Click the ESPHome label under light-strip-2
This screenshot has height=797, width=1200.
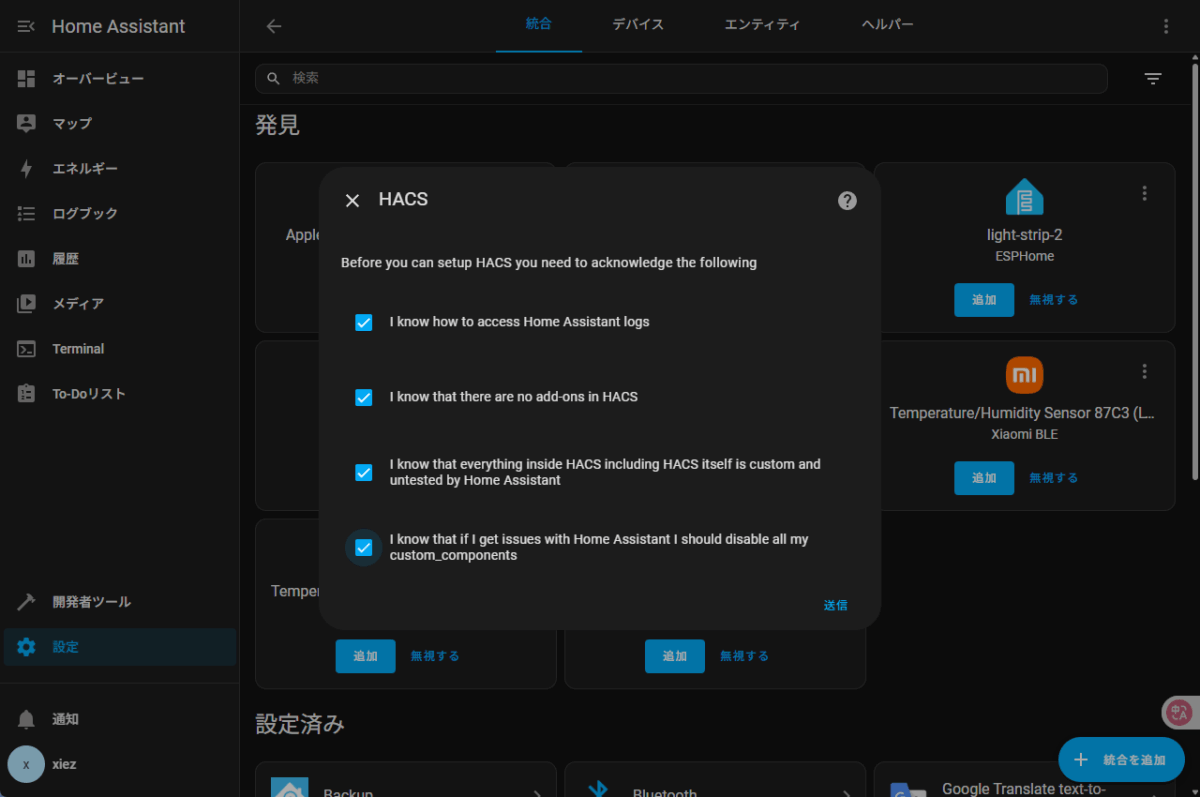1024,256
